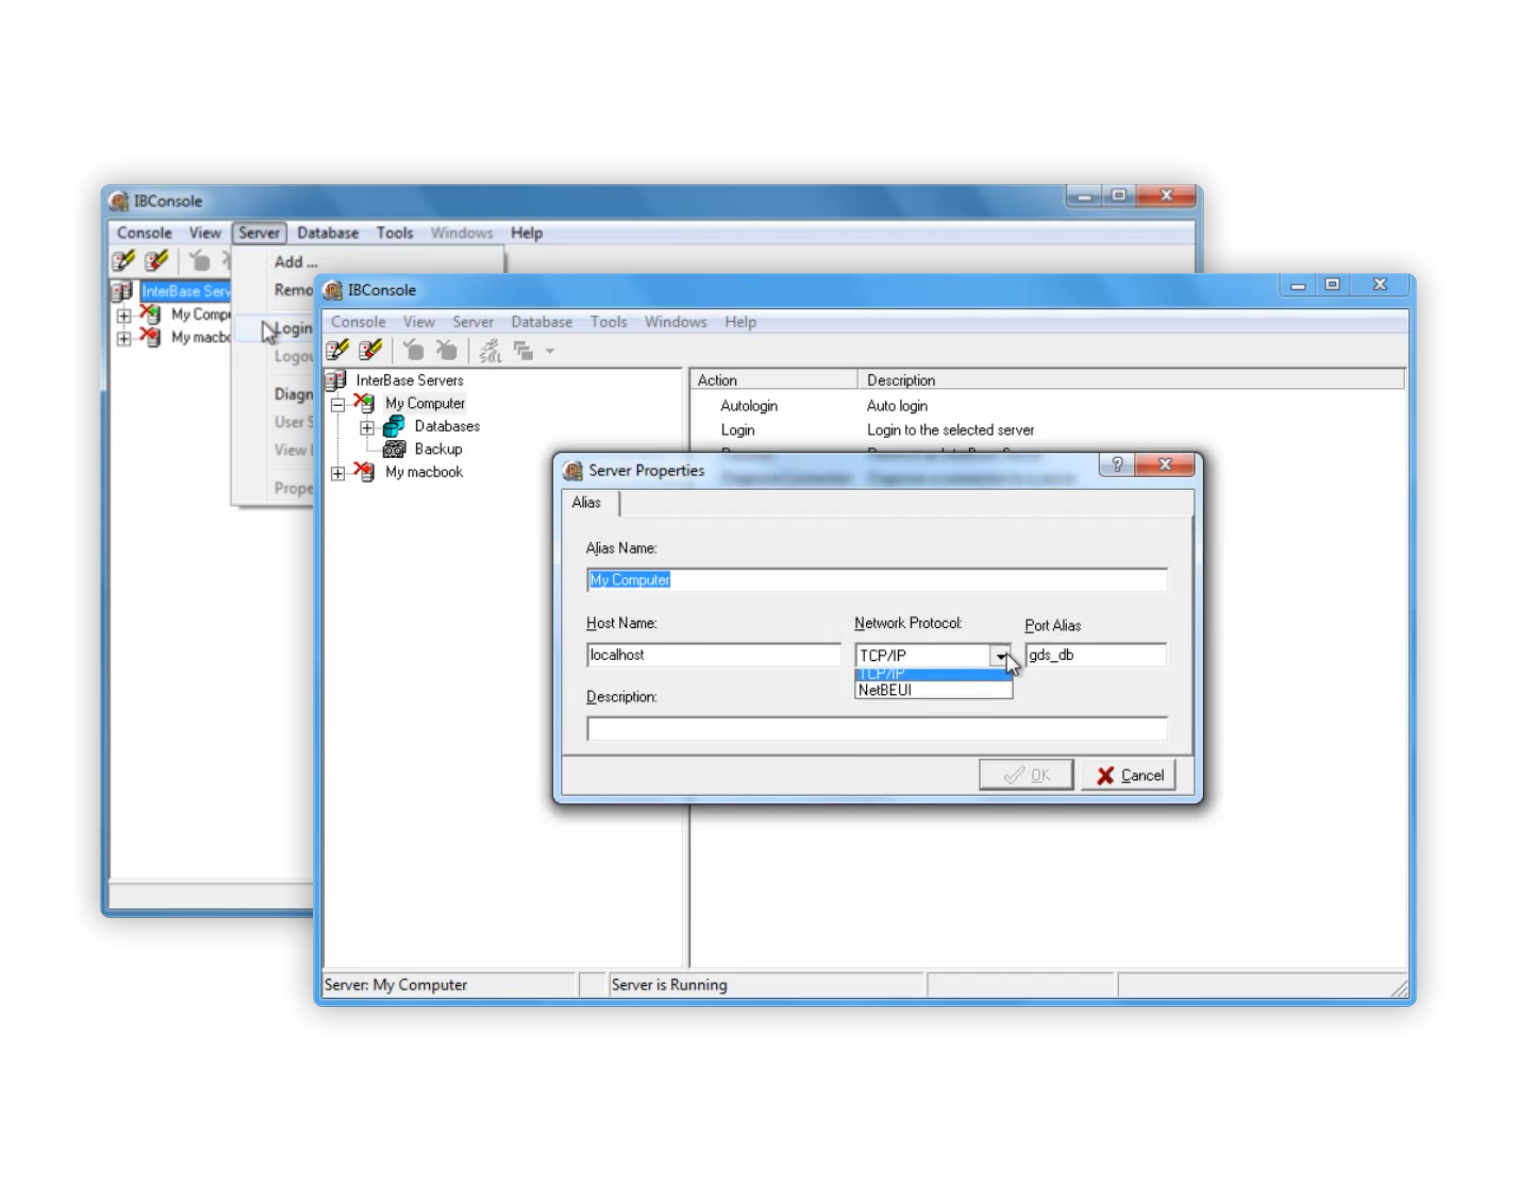Click the Description column header
This screenshot has height=1202, width=1519.
coord(1131,380)
